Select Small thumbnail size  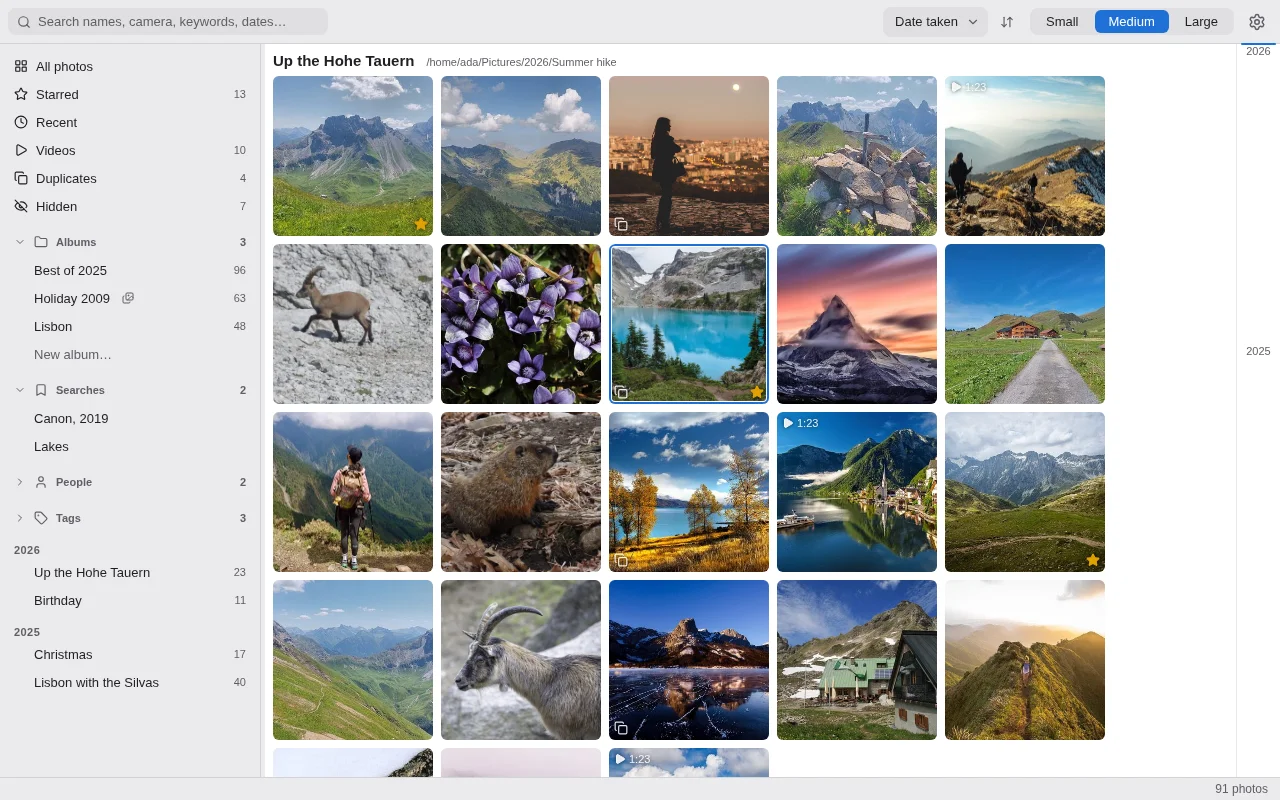click(1062, 22)
